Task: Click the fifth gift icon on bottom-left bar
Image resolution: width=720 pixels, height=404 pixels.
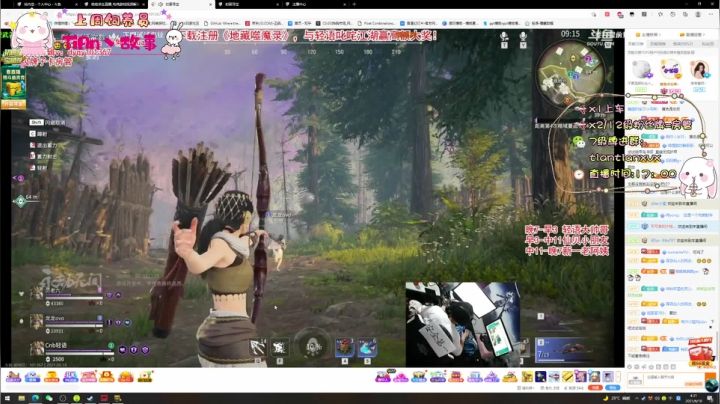Action: 88,377
